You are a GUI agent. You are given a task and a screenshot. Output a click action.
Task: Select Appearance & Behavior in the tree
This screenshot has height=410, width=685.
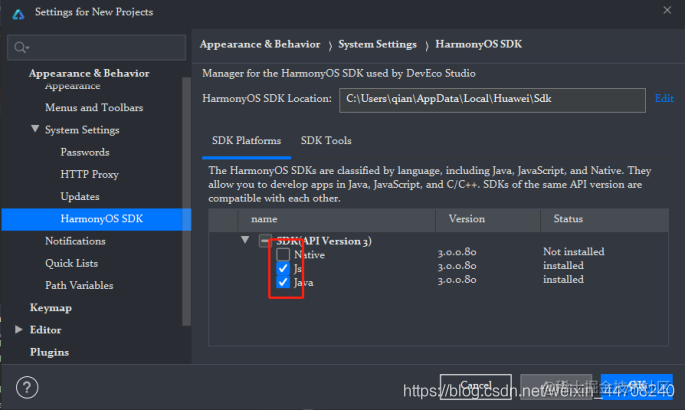tap(89, 73)
